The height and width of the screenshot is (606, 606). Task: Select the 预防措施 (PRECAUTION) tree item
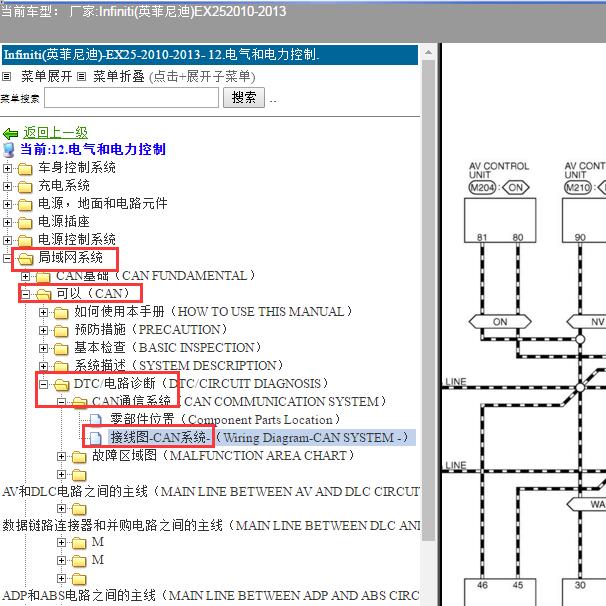[x=151, y=330]
